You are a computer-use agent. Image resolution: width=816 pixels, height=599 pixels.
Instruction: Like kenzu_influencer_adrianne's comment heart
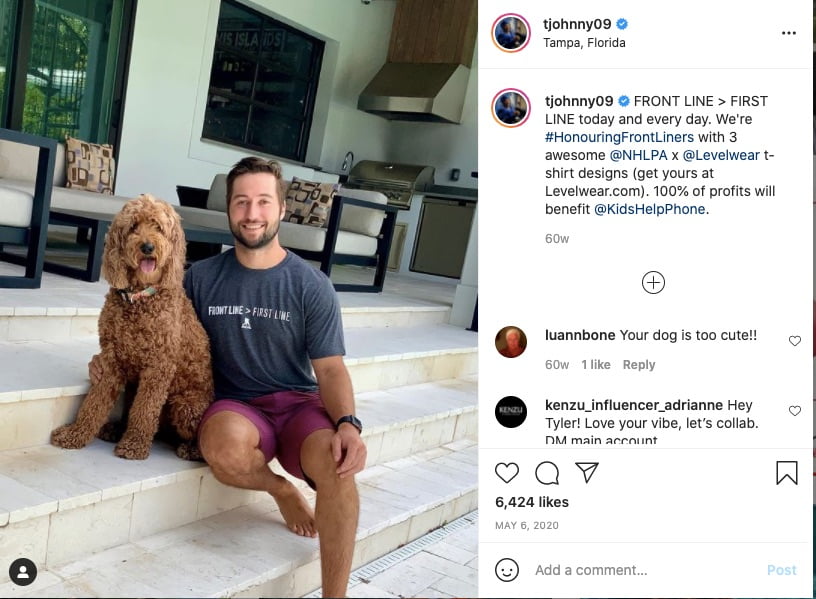tap(795, 411)
